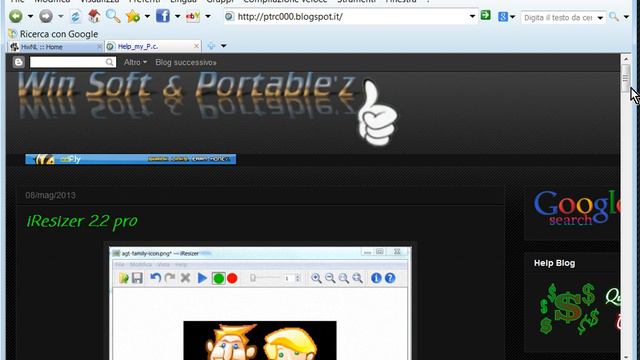
Task: Click the Blogger navbar search field
Action: (73, 62)
